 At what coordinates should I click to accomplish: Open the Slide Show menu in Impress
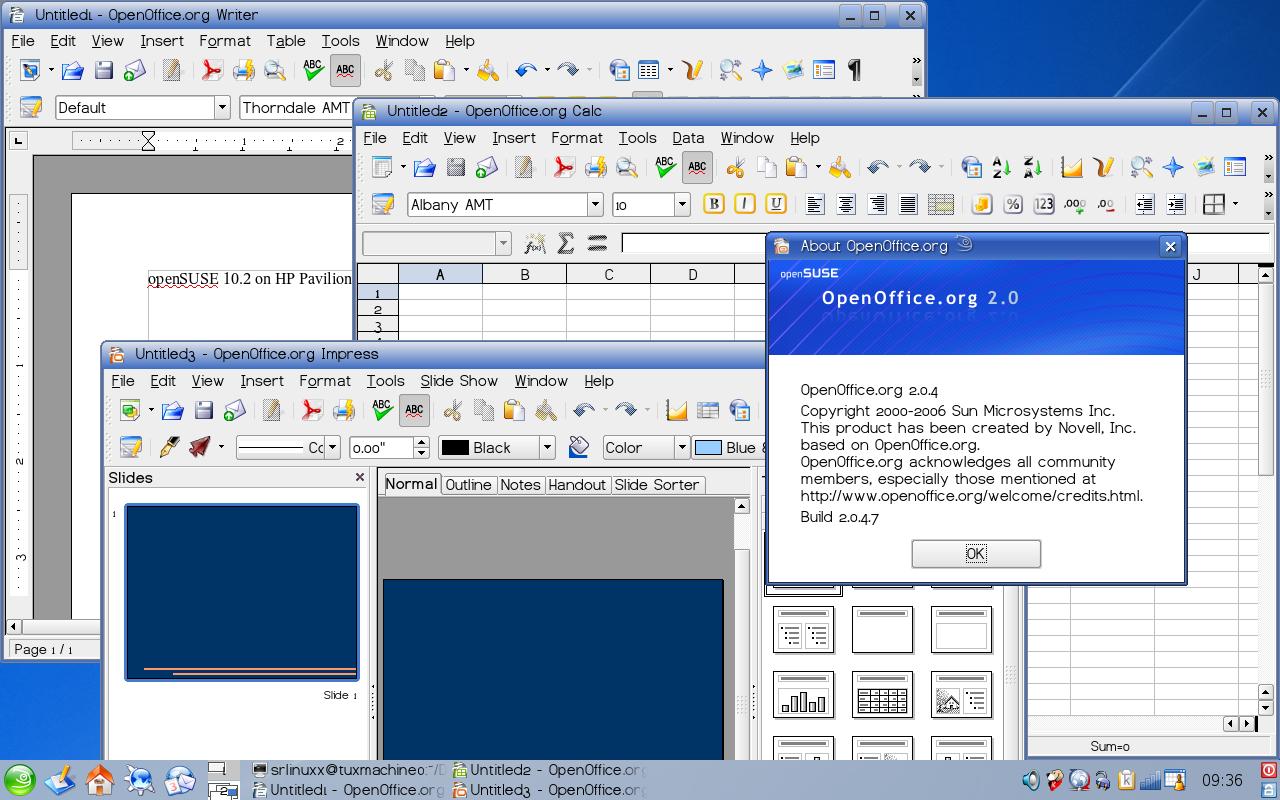pyautogui.click(x=459, y=381)
